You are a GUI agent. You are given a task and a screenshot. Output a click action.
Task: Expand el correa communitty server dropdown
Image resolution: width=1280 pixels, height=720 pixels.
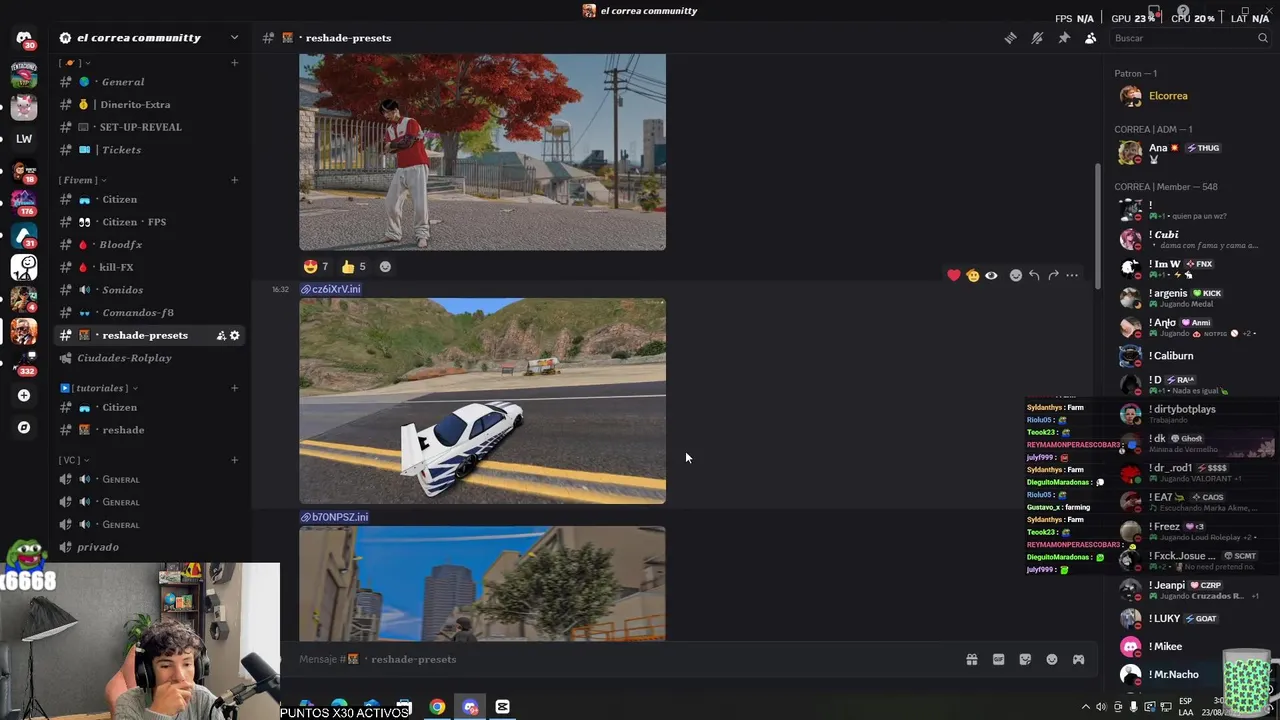coord(234,38)
